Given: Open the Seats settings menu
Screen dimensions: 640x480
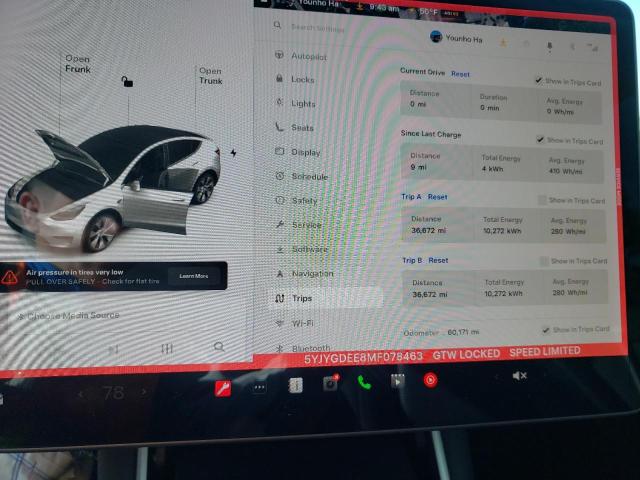Looking at the screenshot, I should coord(295,127).
